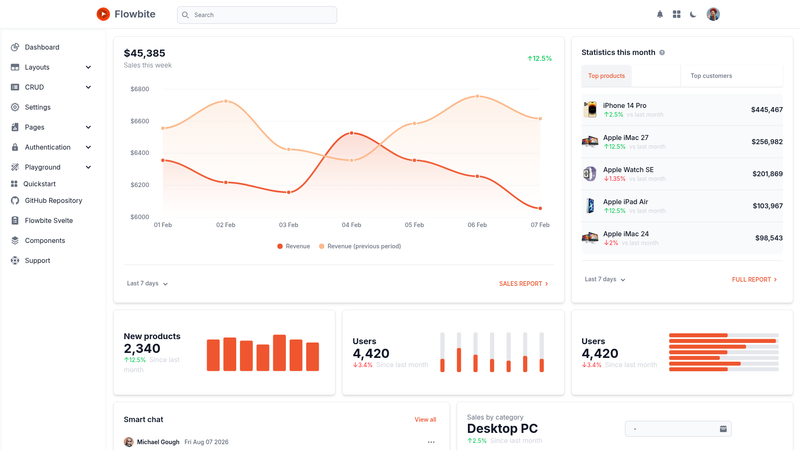Focus the Search input field

click(x=257, y=15)
